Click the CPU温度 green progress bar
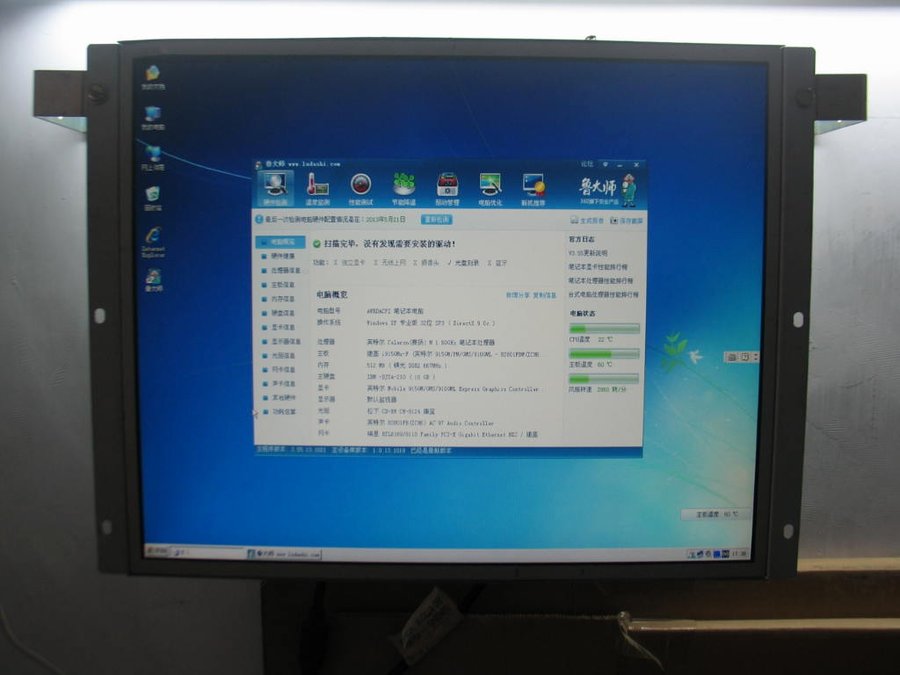 coord(604,329)
